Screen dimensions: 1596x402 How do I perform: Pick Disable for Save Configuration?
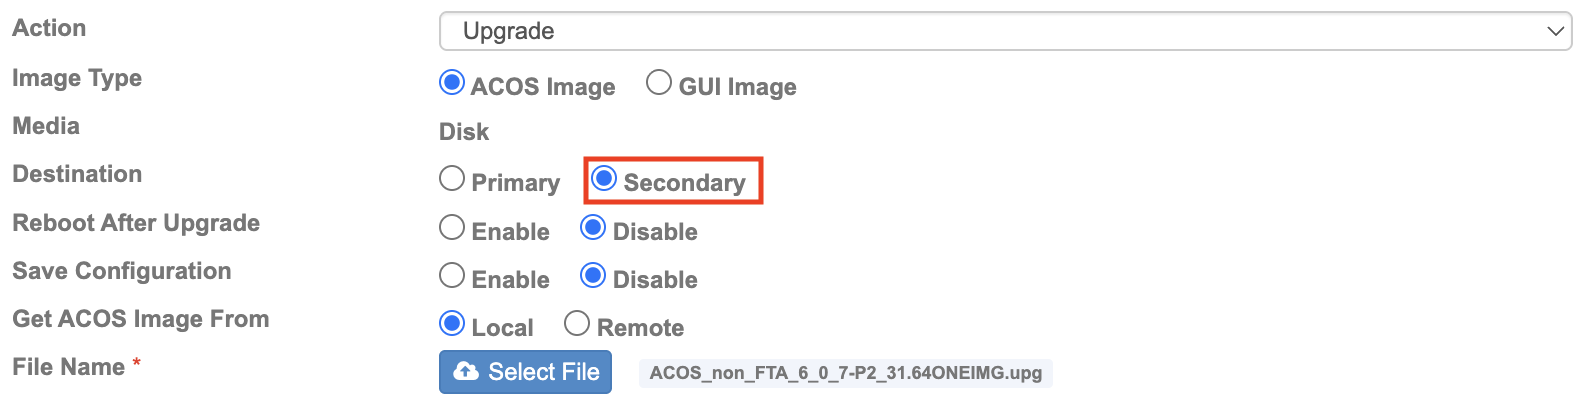point(593,275)
